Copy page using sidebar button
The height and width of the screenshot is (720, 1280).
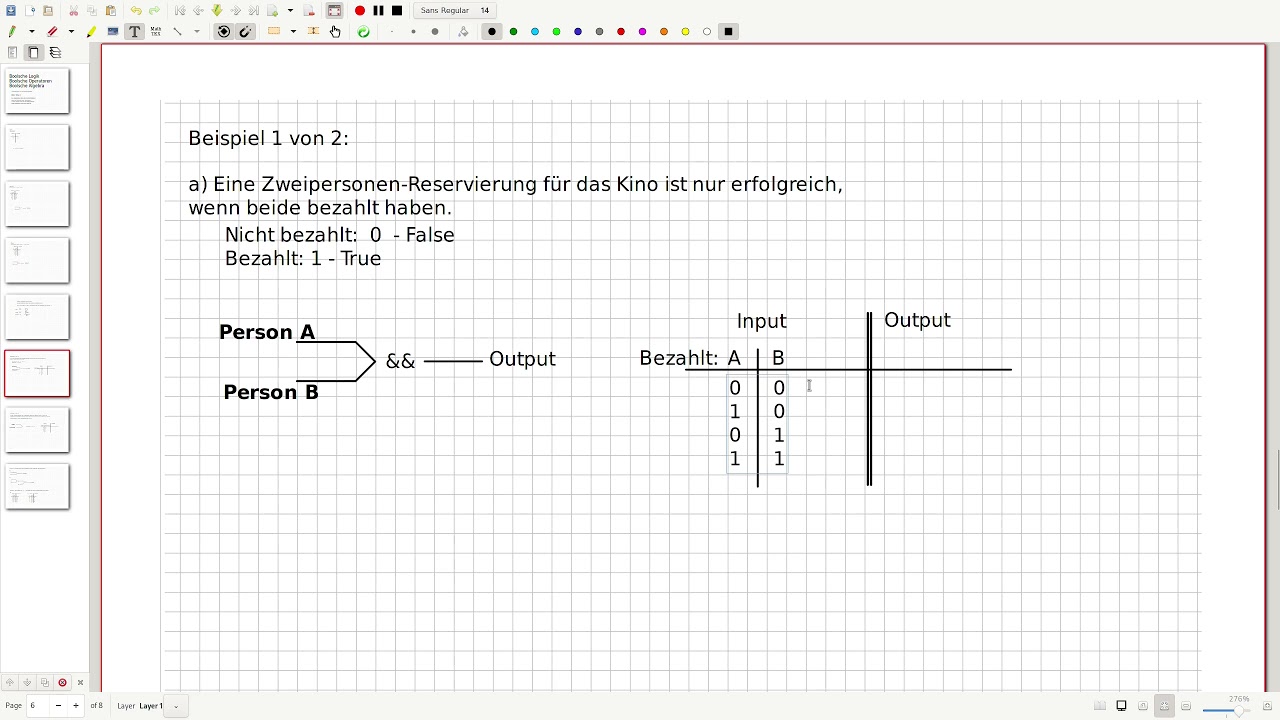(x=45, y=683)
